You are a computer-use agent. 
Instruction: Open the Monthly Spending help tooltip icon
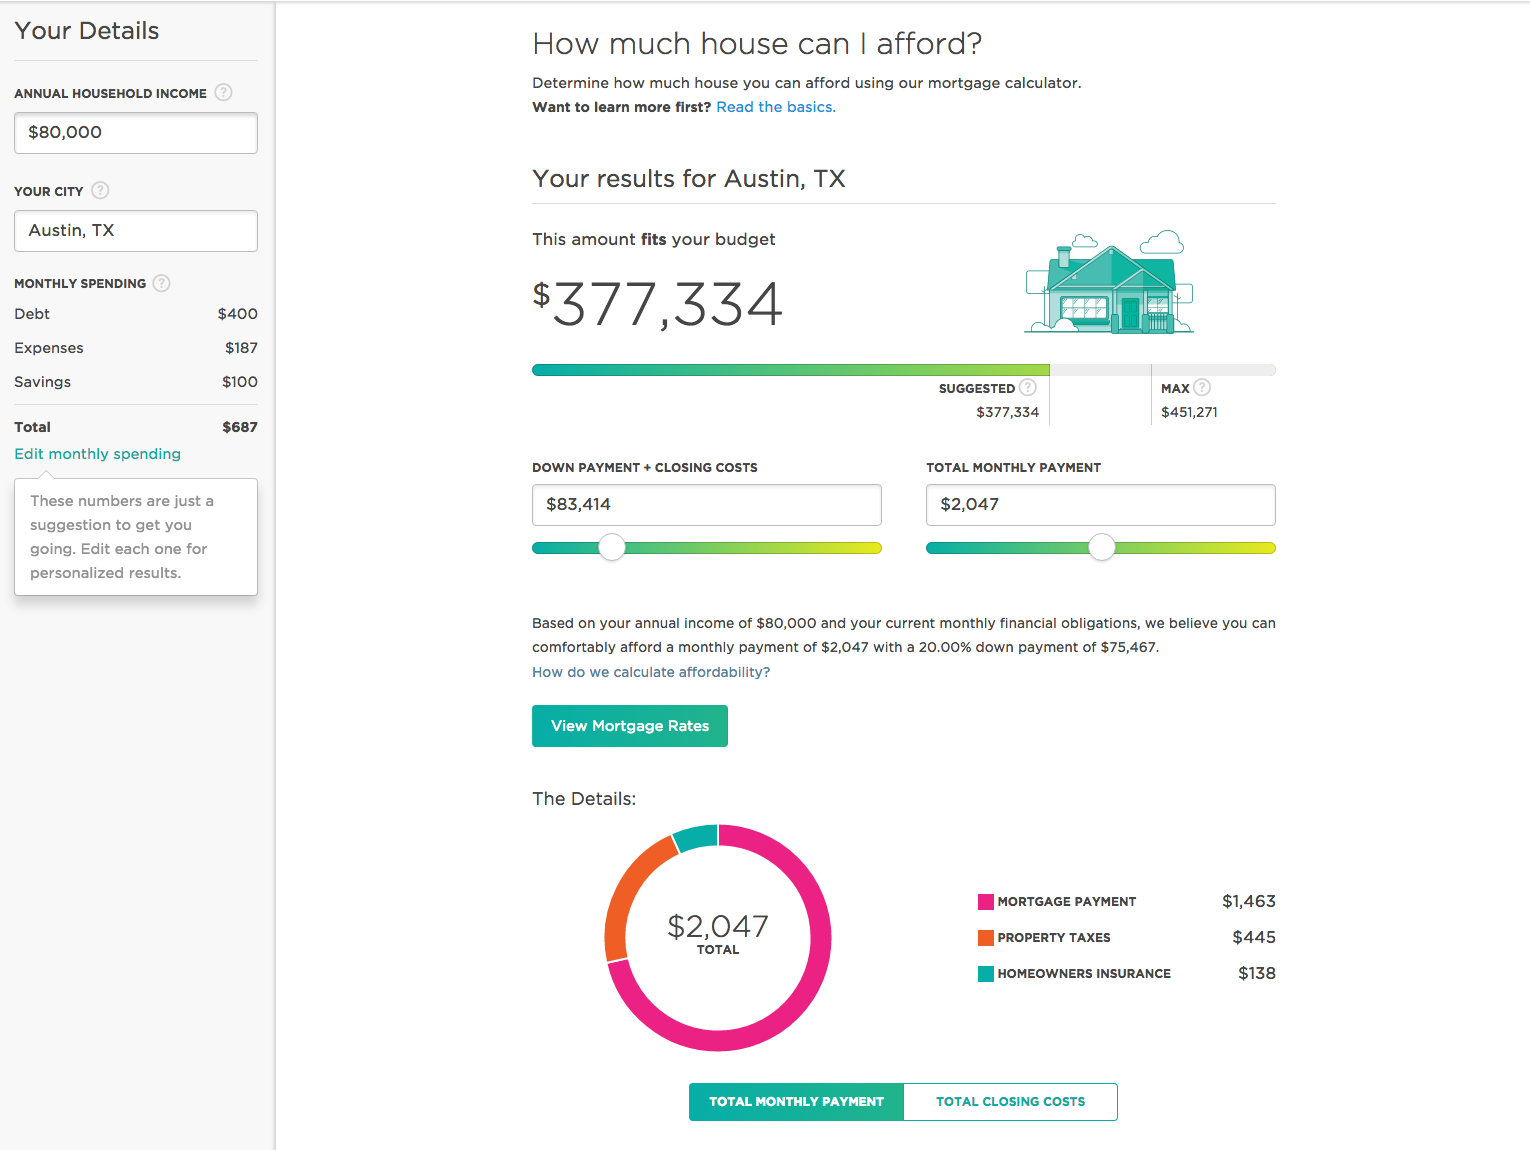coord(162,284)
